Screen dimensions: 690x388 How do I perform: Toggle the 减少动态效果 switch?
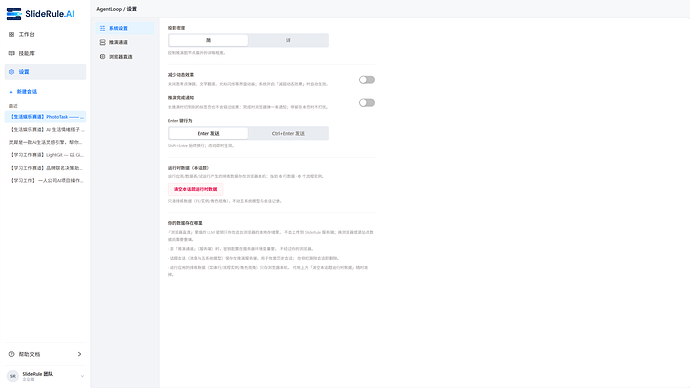point(367,80)
